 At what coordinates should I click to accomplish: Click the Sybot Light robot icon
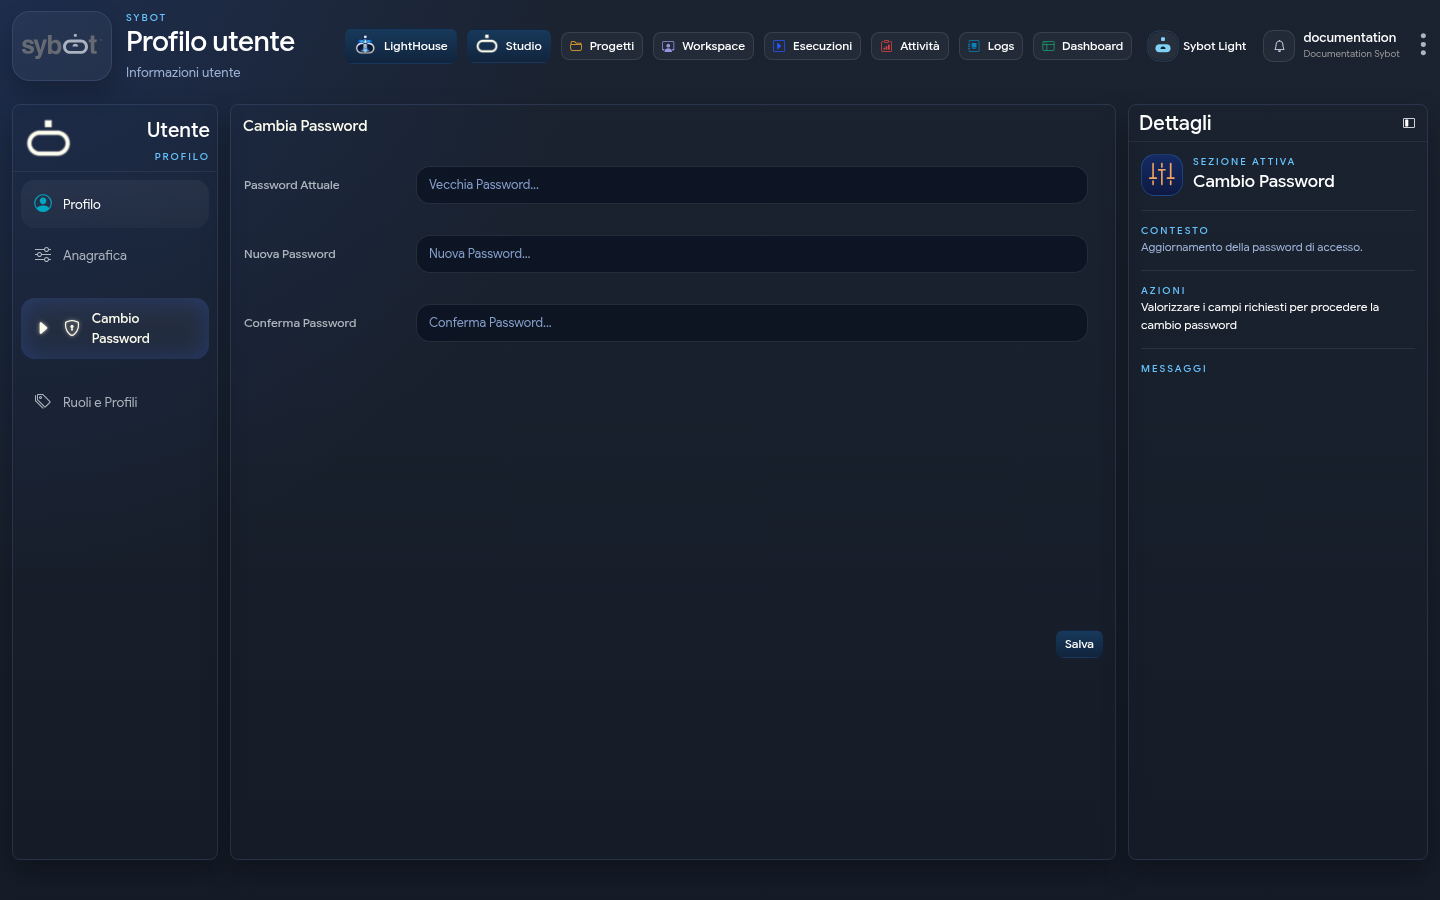pos(1162,46)
